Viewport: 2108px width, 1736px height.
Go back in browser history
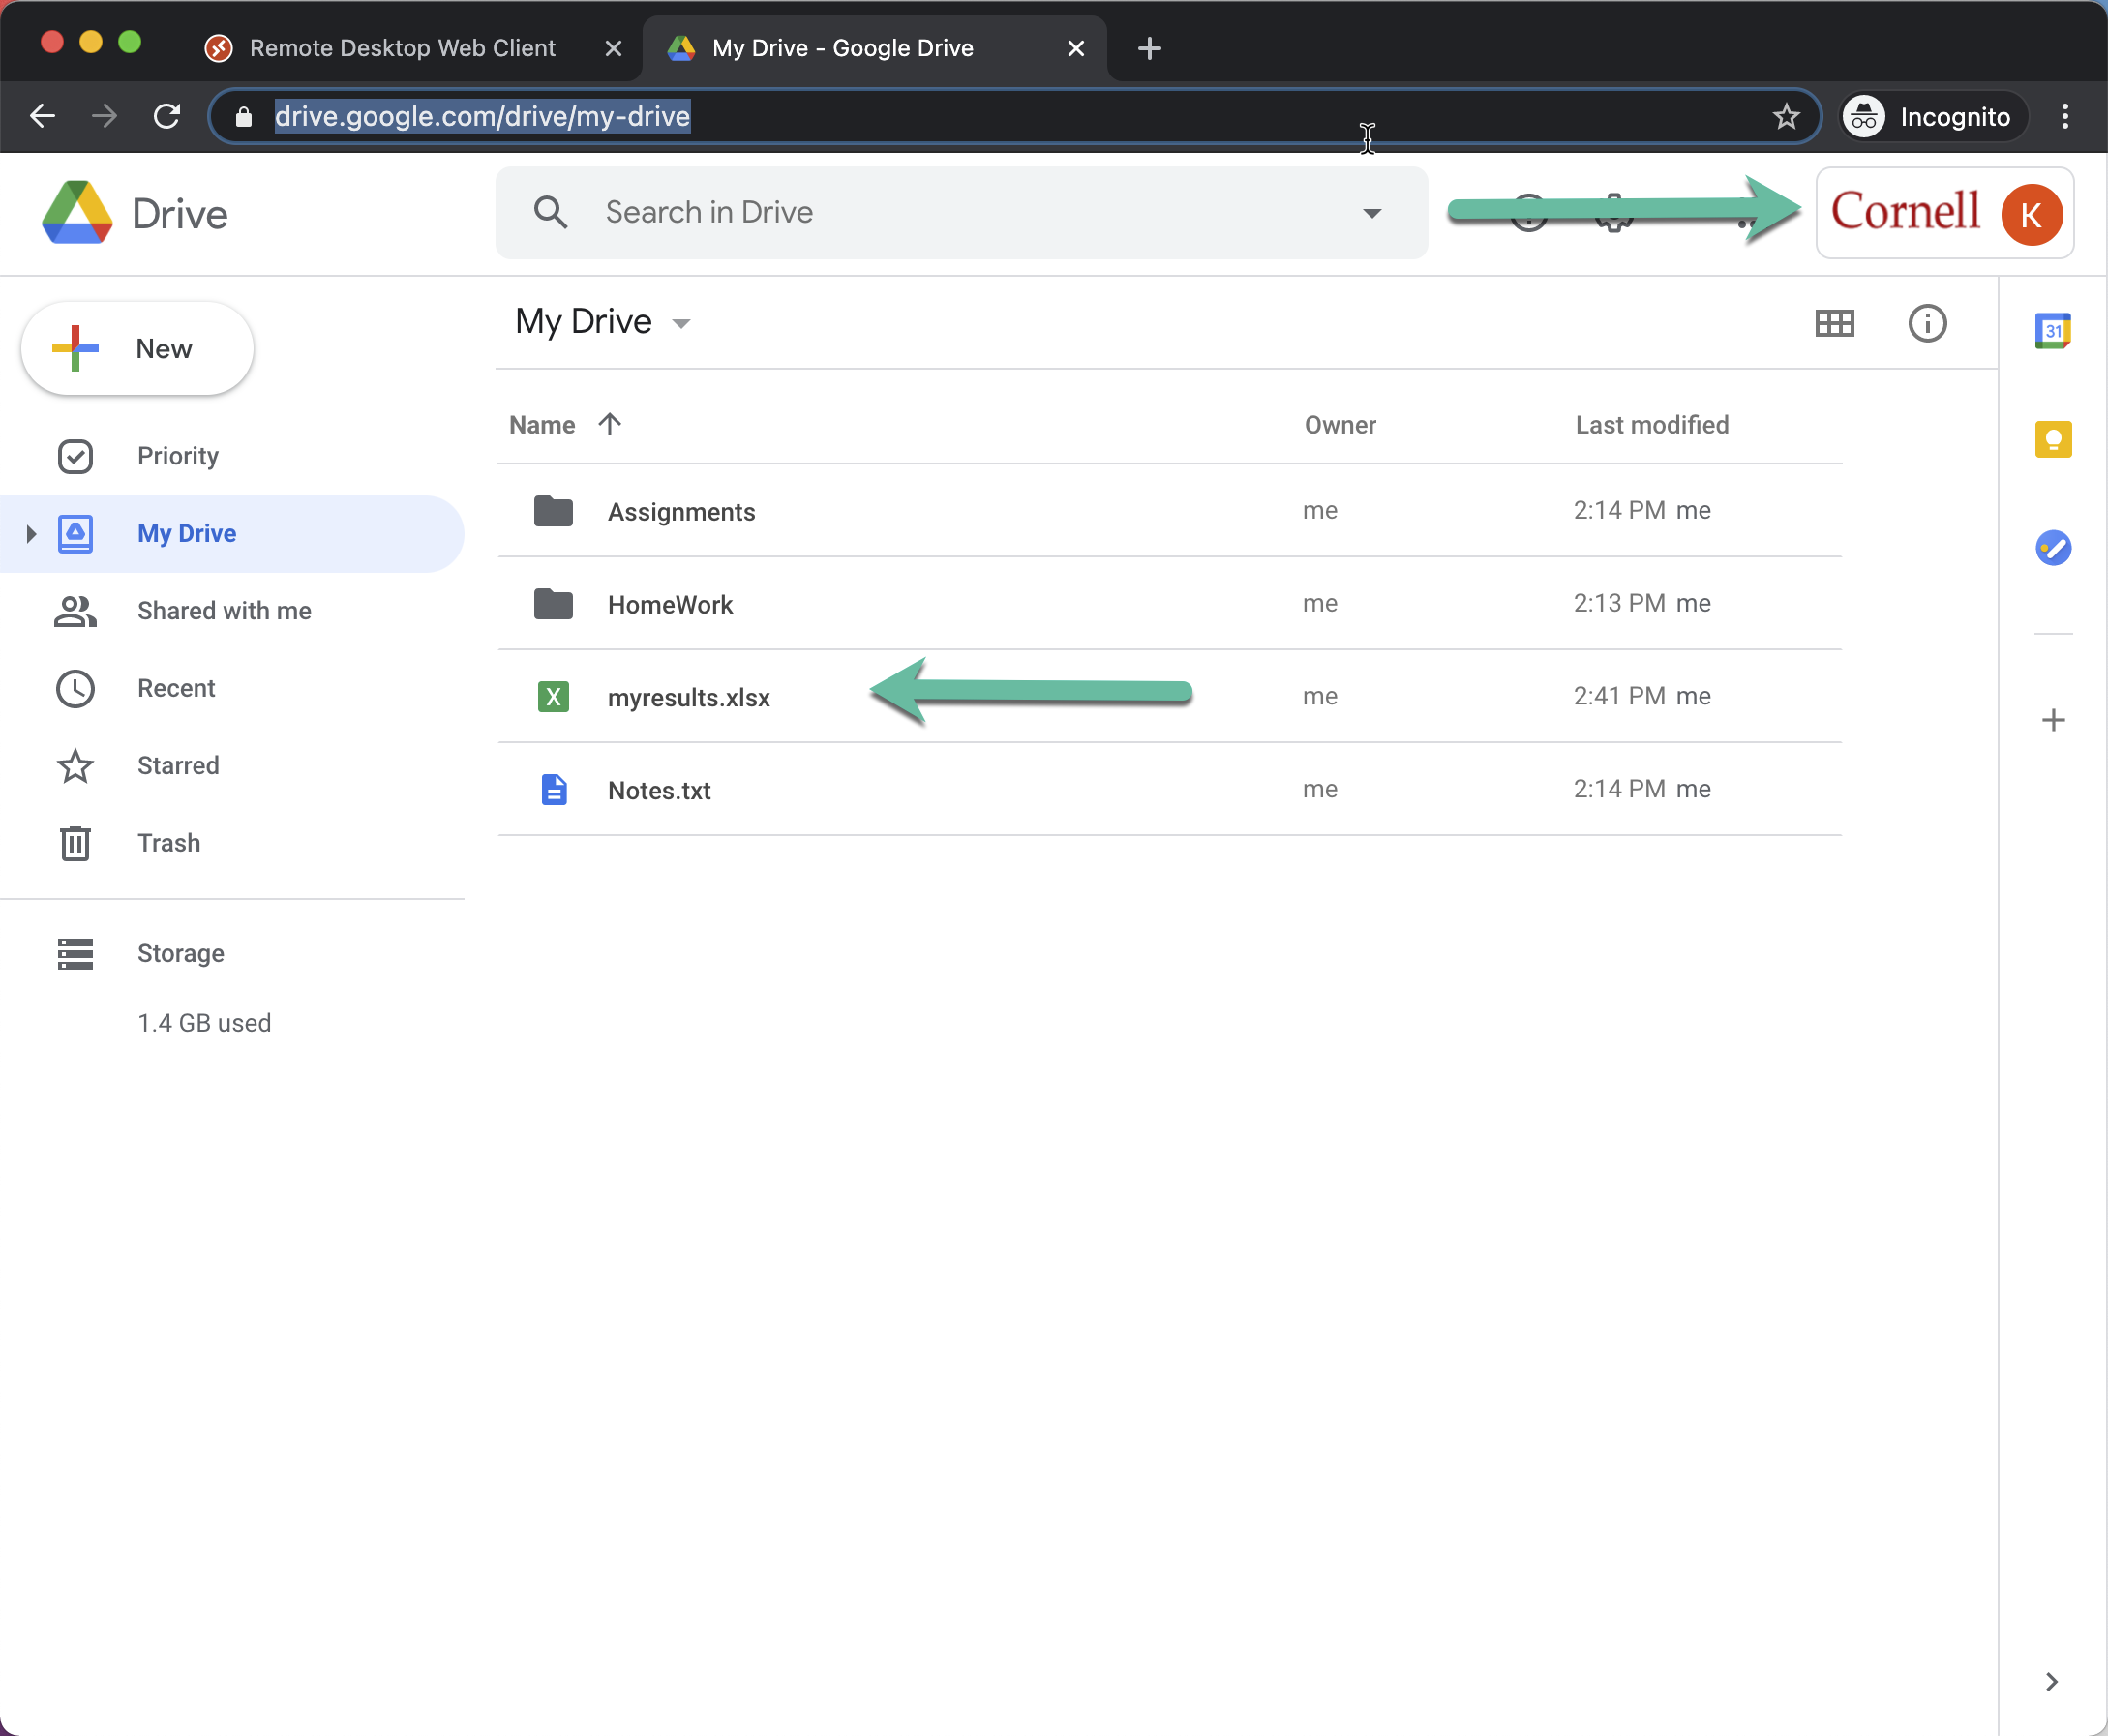pyautogui.click(x=42, y=116)
